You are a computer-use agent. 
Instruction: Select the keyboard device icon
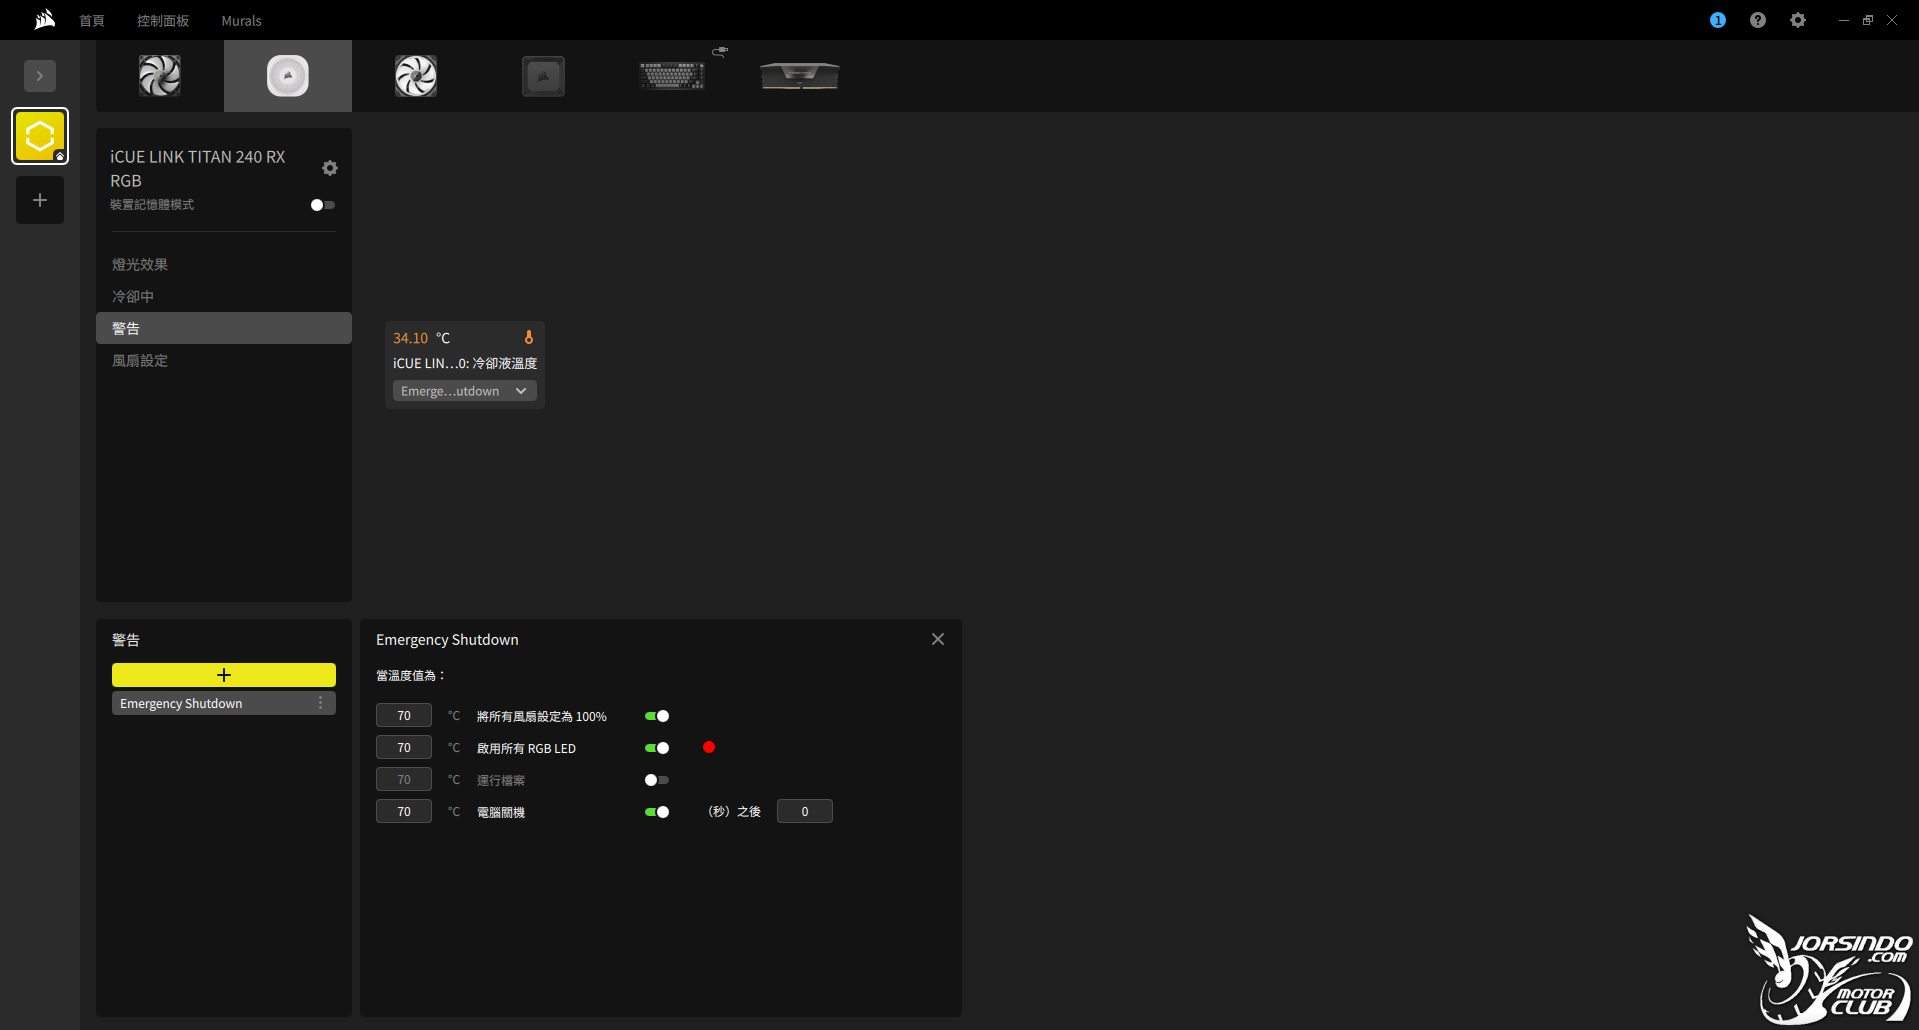[x=672, y=76]
